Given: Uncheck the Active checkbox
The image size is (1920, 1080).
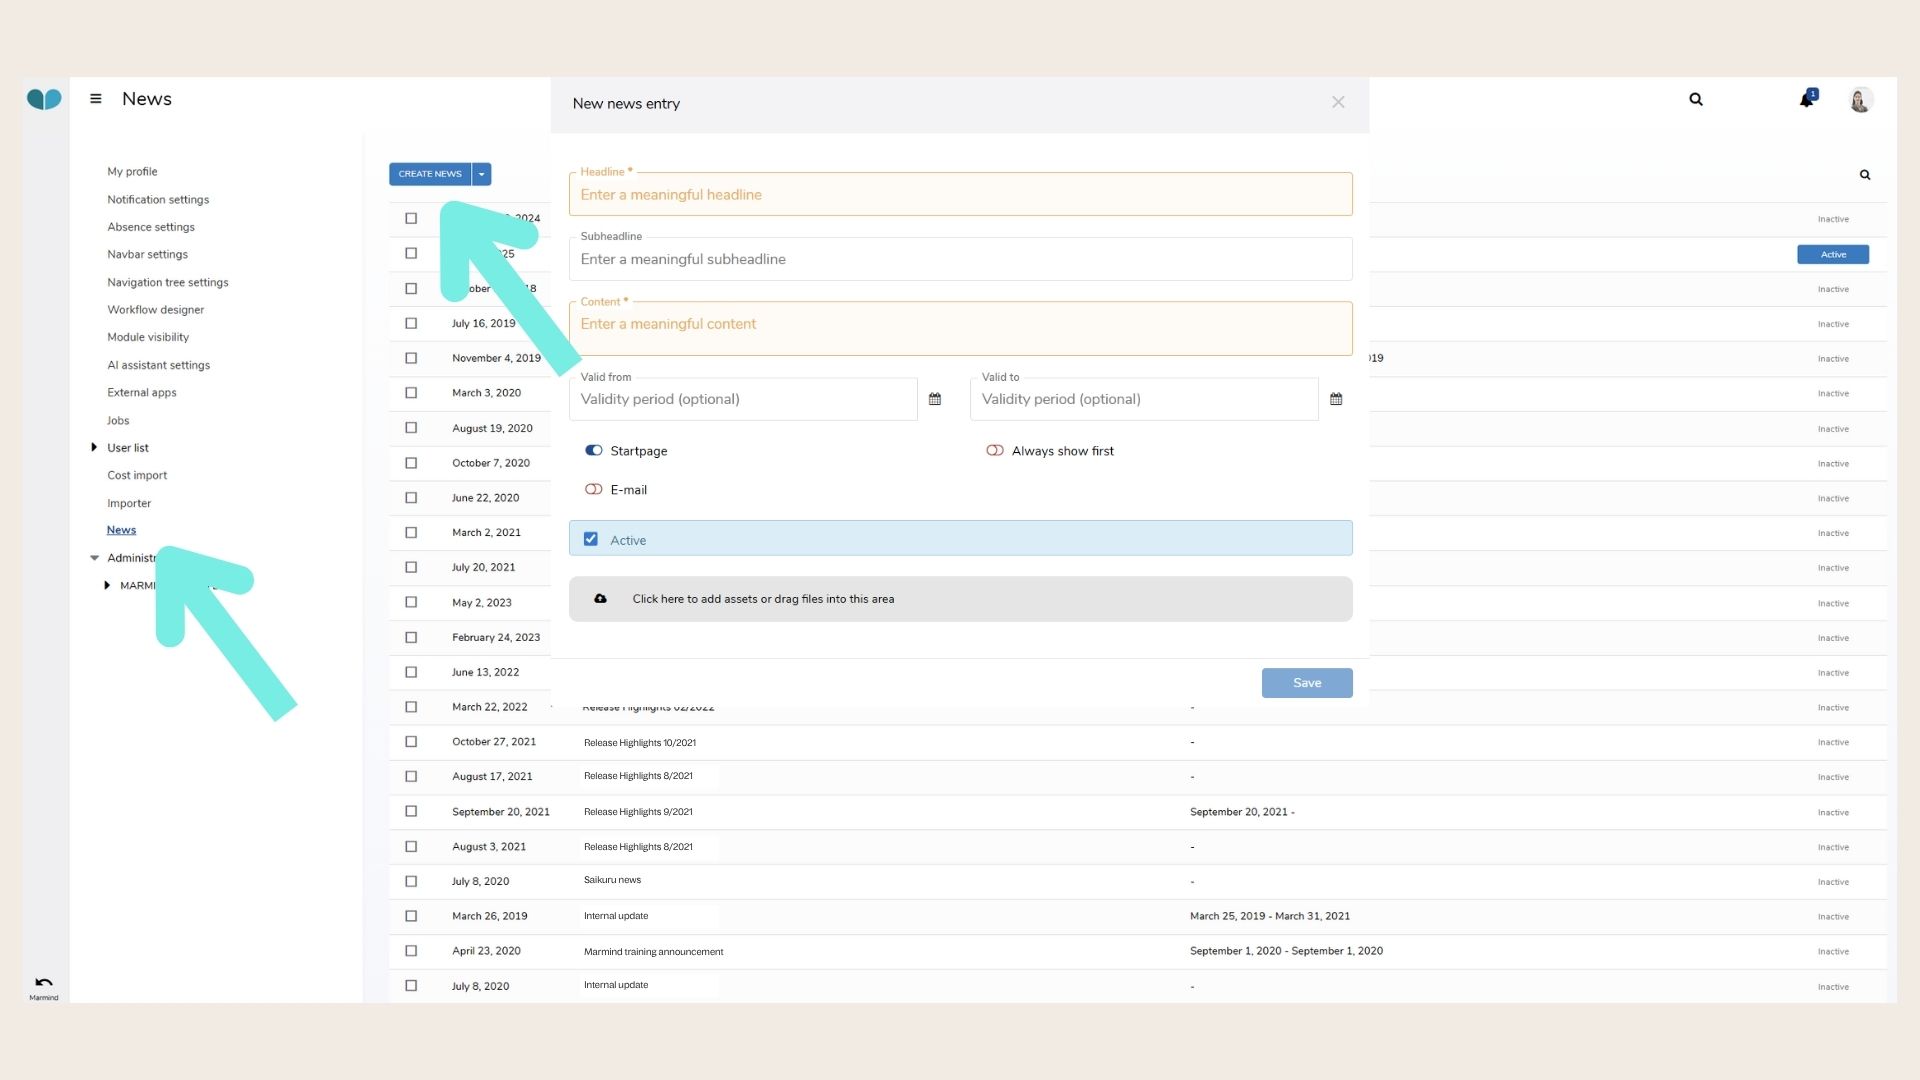Looking at the screenshot, I should [x=591, y=540].
